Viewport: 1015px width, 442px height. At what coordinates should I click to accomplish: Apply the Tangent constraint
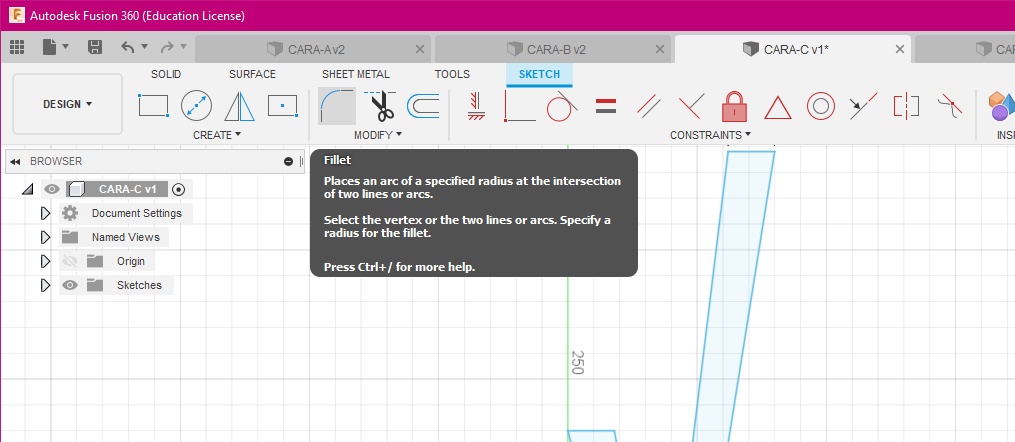pyautogui.click(x=562, y=105)
